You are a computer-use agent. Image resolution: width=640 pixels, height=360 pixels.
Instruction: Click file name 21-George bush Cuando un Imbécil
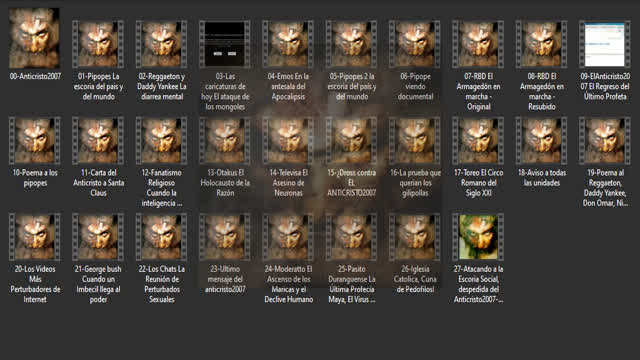click(98, 284)
